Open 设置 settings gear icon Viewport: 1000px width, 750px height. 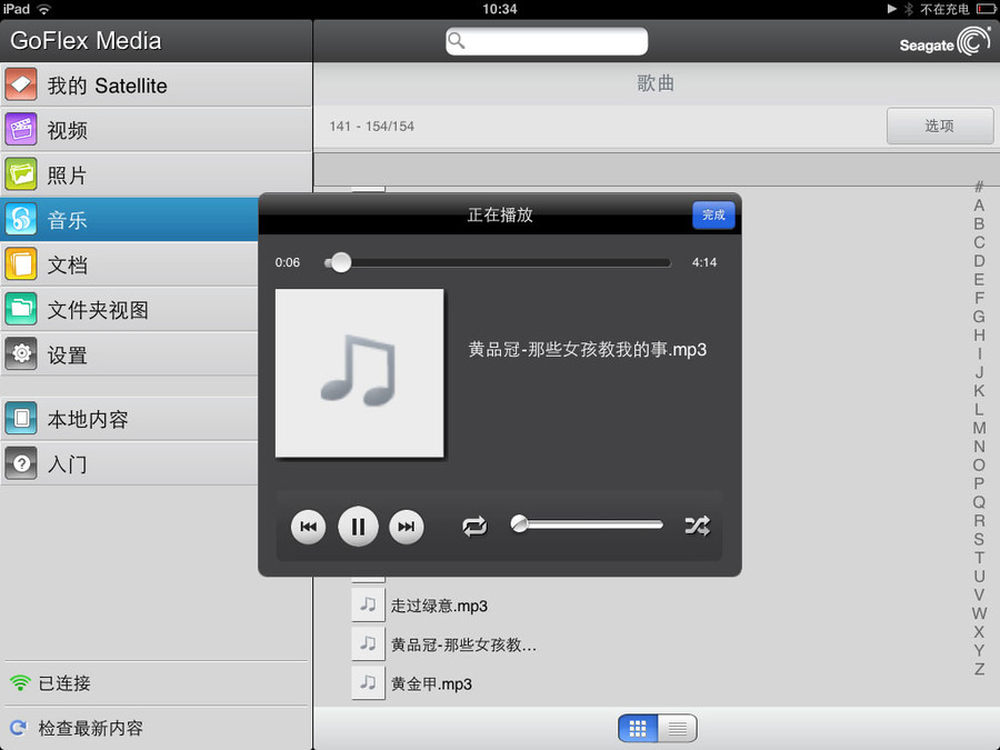[21, 355]
